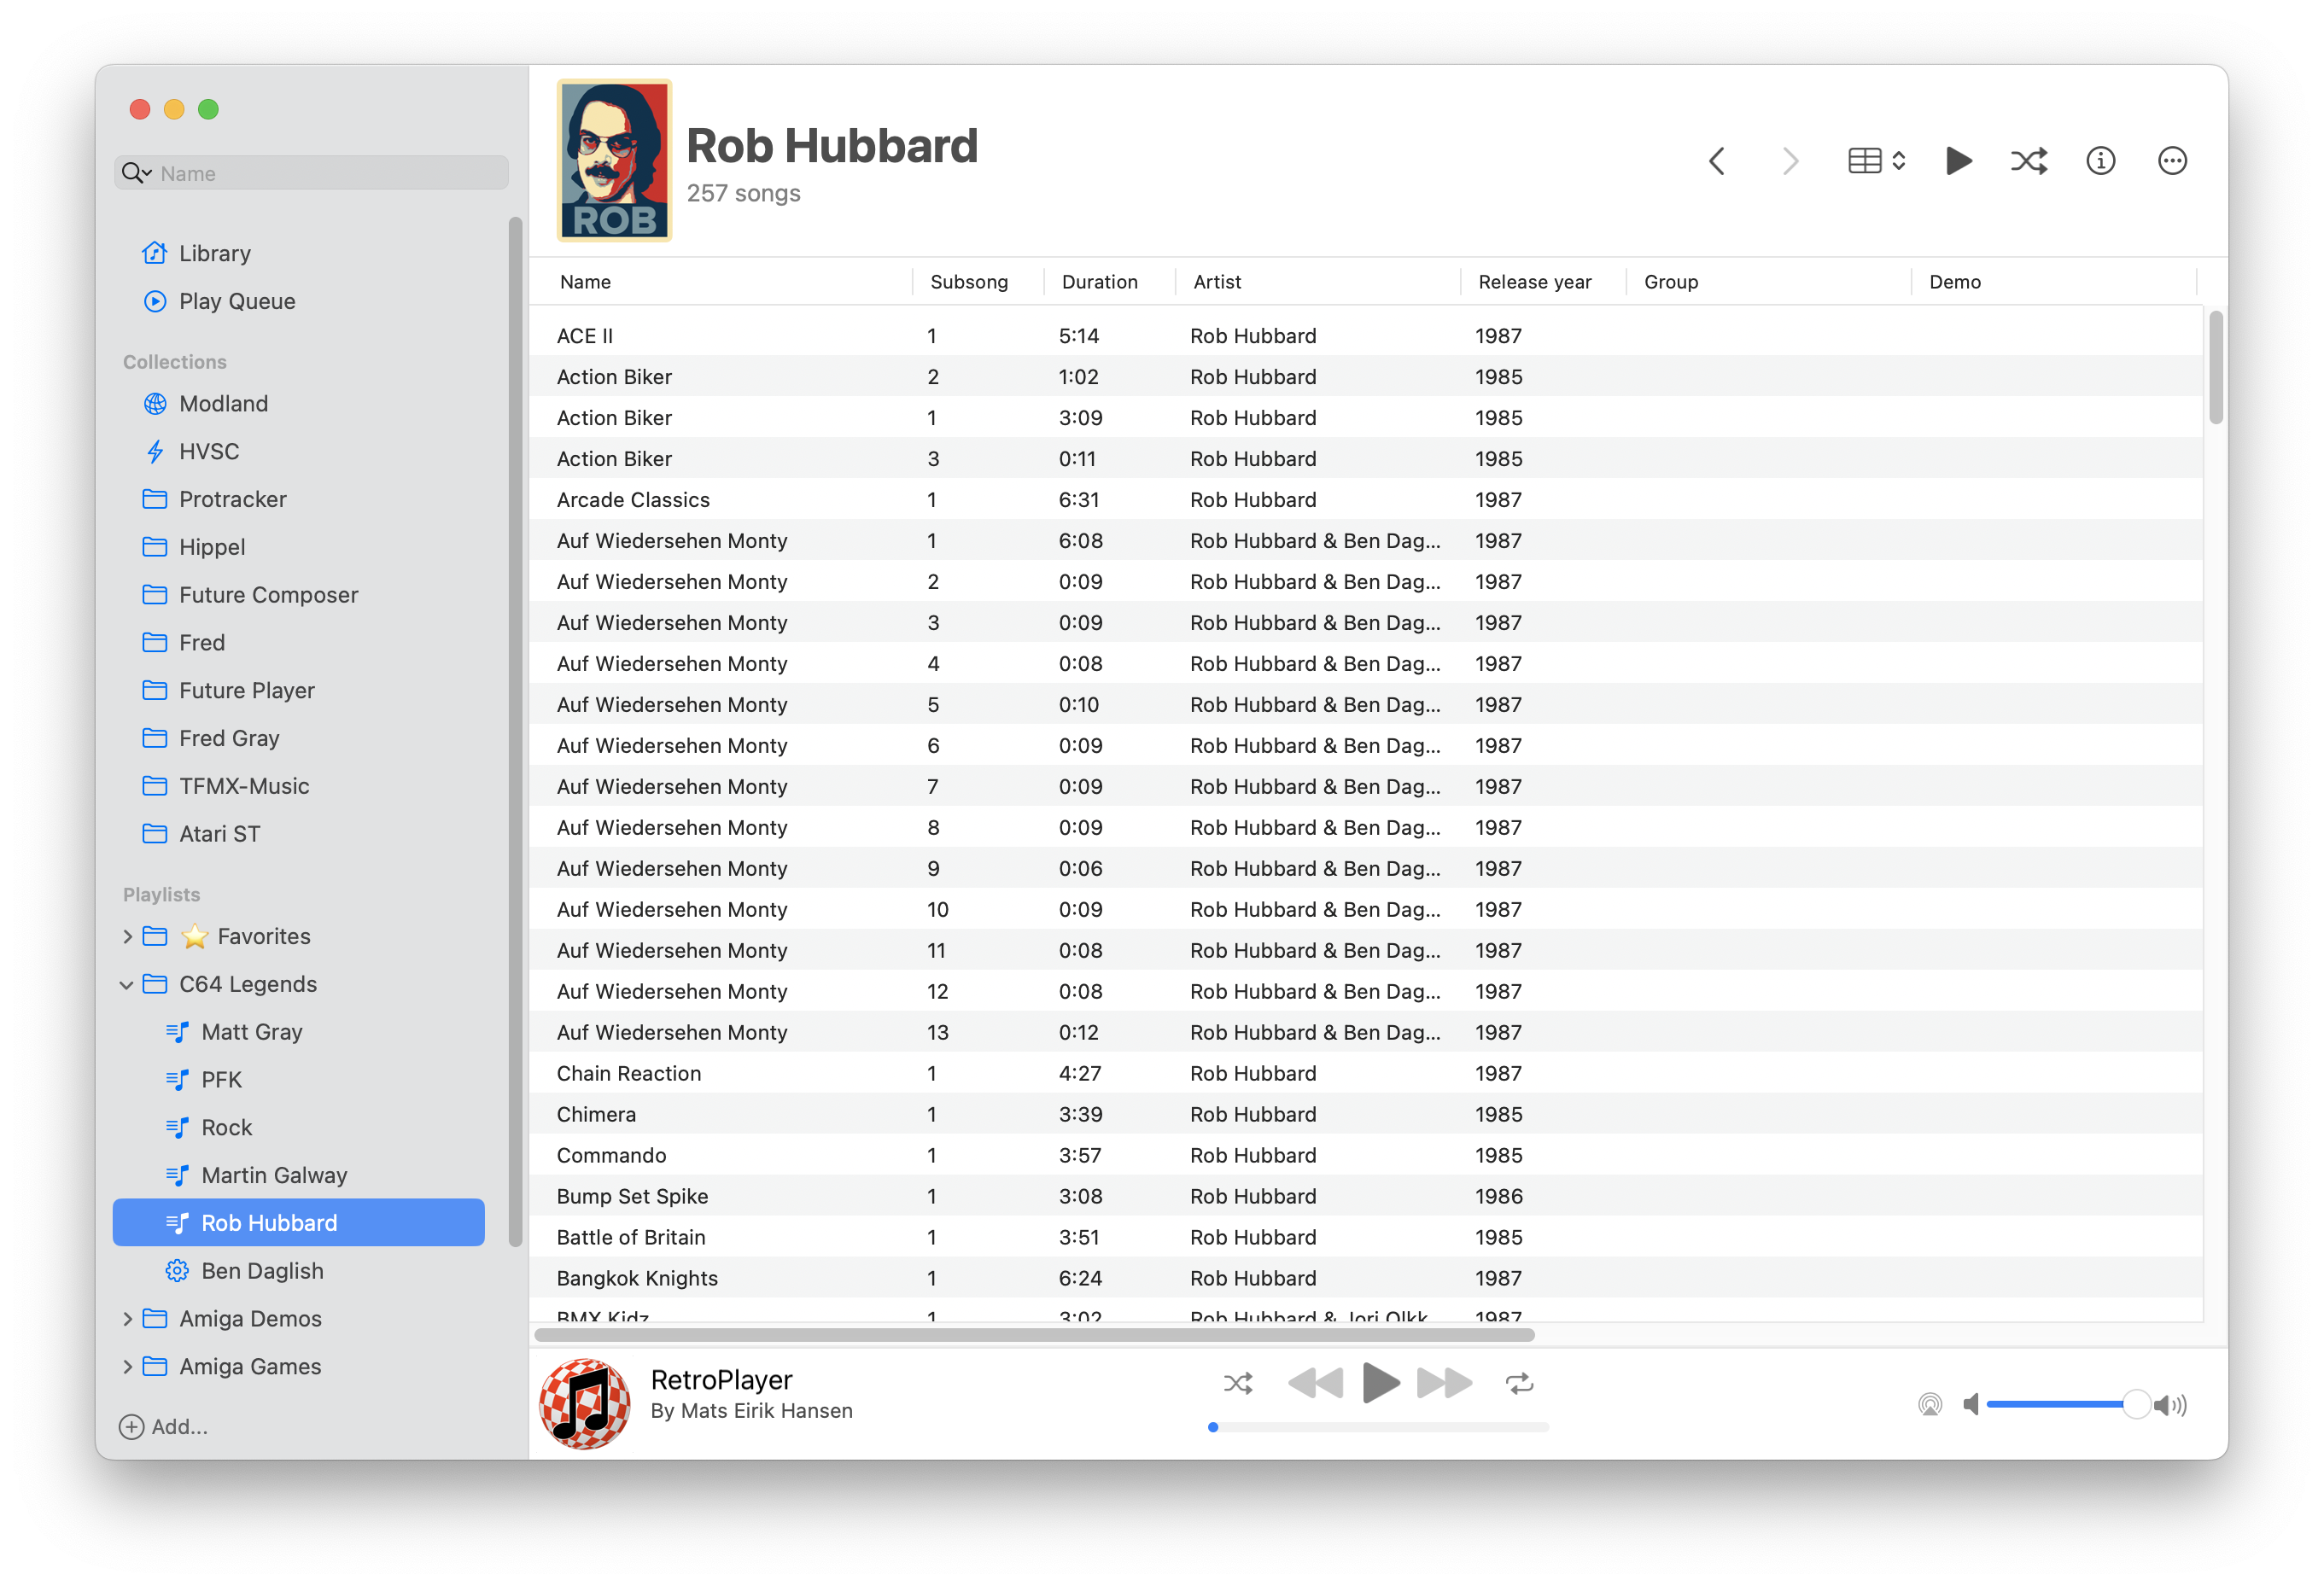The width and height of the screenshot is (2324, 1586).
Task: Expand the Favorites playlist folder
Action: click(127, 936)
